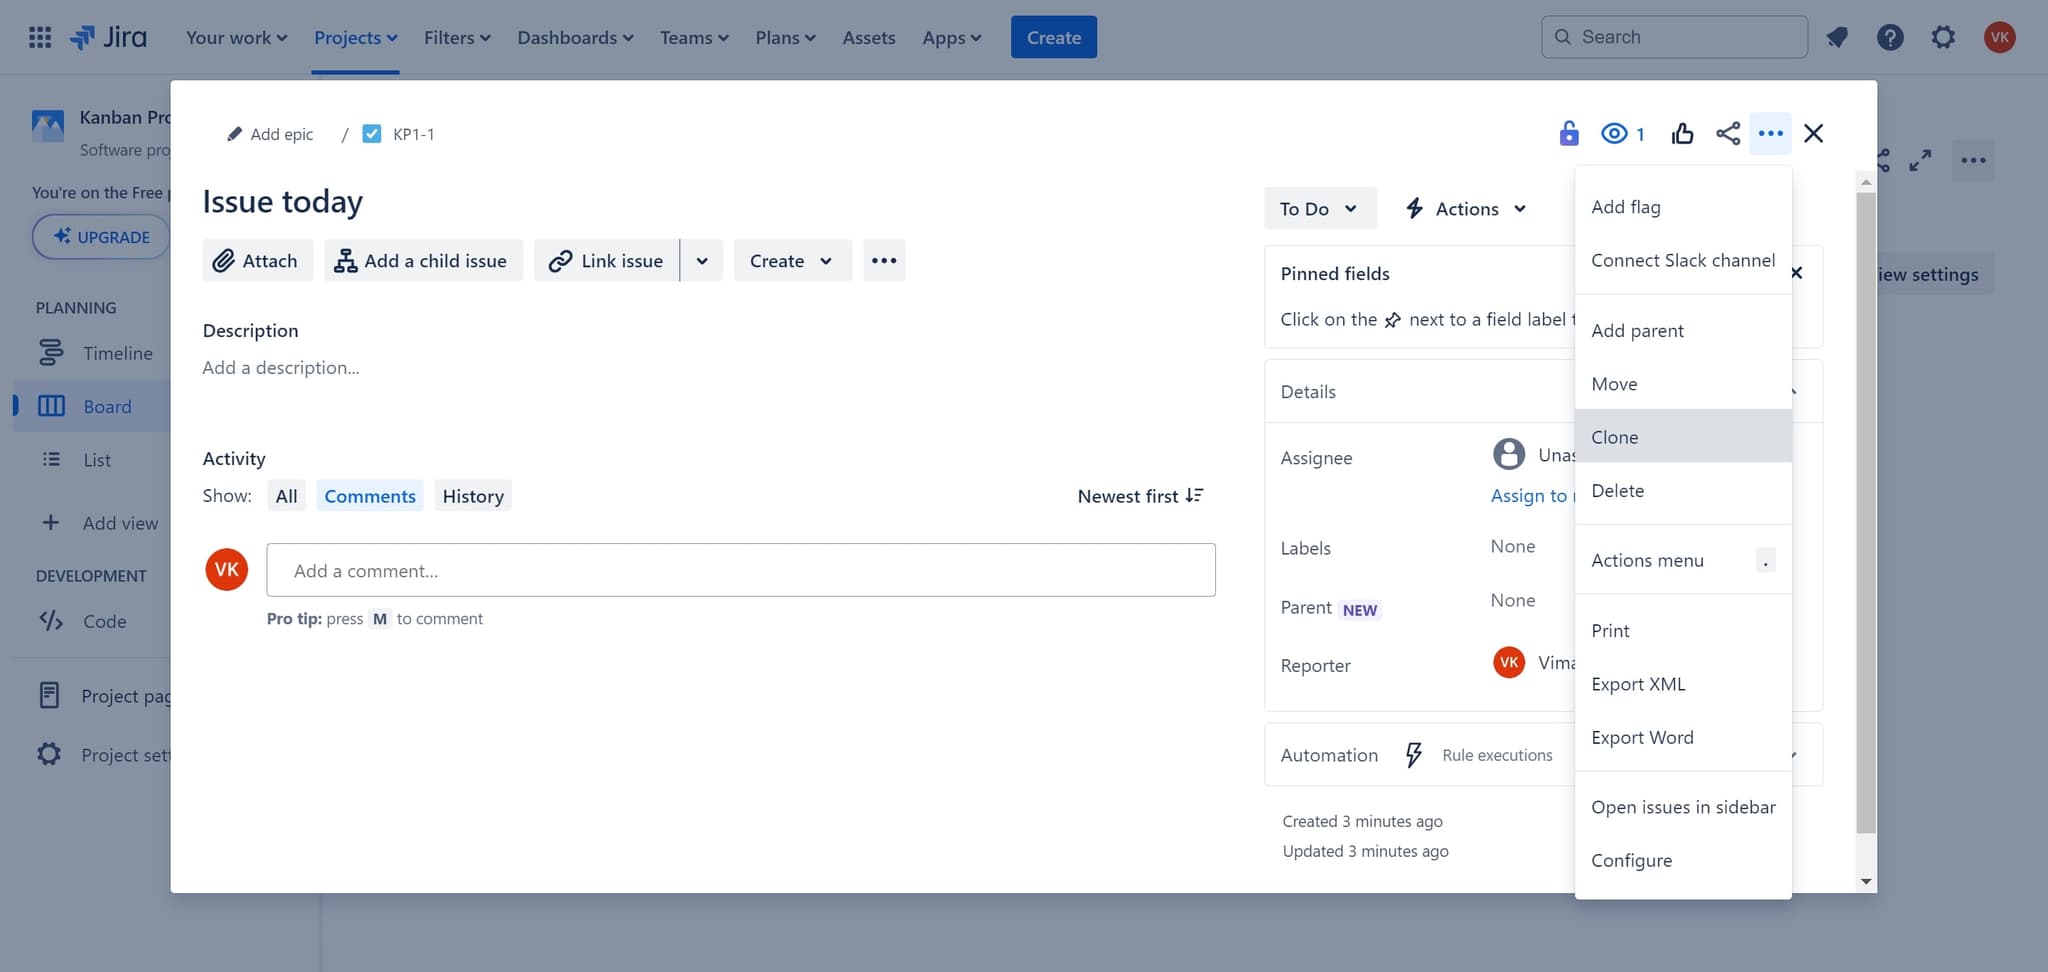Click the Attach paperclip button
2048x972 pixels.
click(257, 260)
